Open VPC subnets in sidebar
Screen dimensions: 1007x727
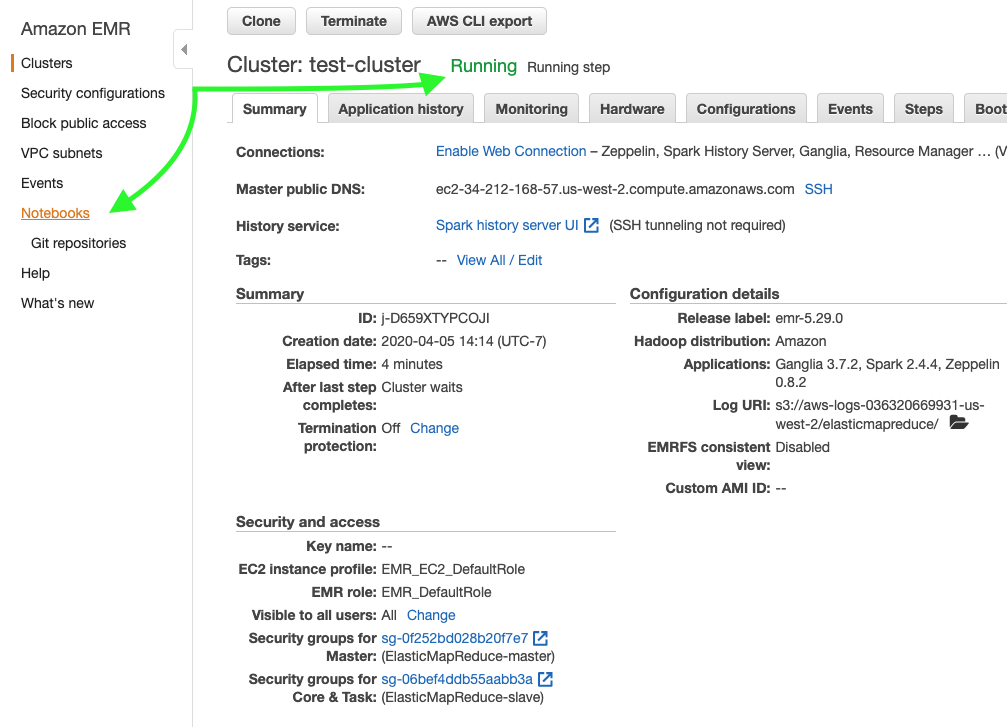62,153
